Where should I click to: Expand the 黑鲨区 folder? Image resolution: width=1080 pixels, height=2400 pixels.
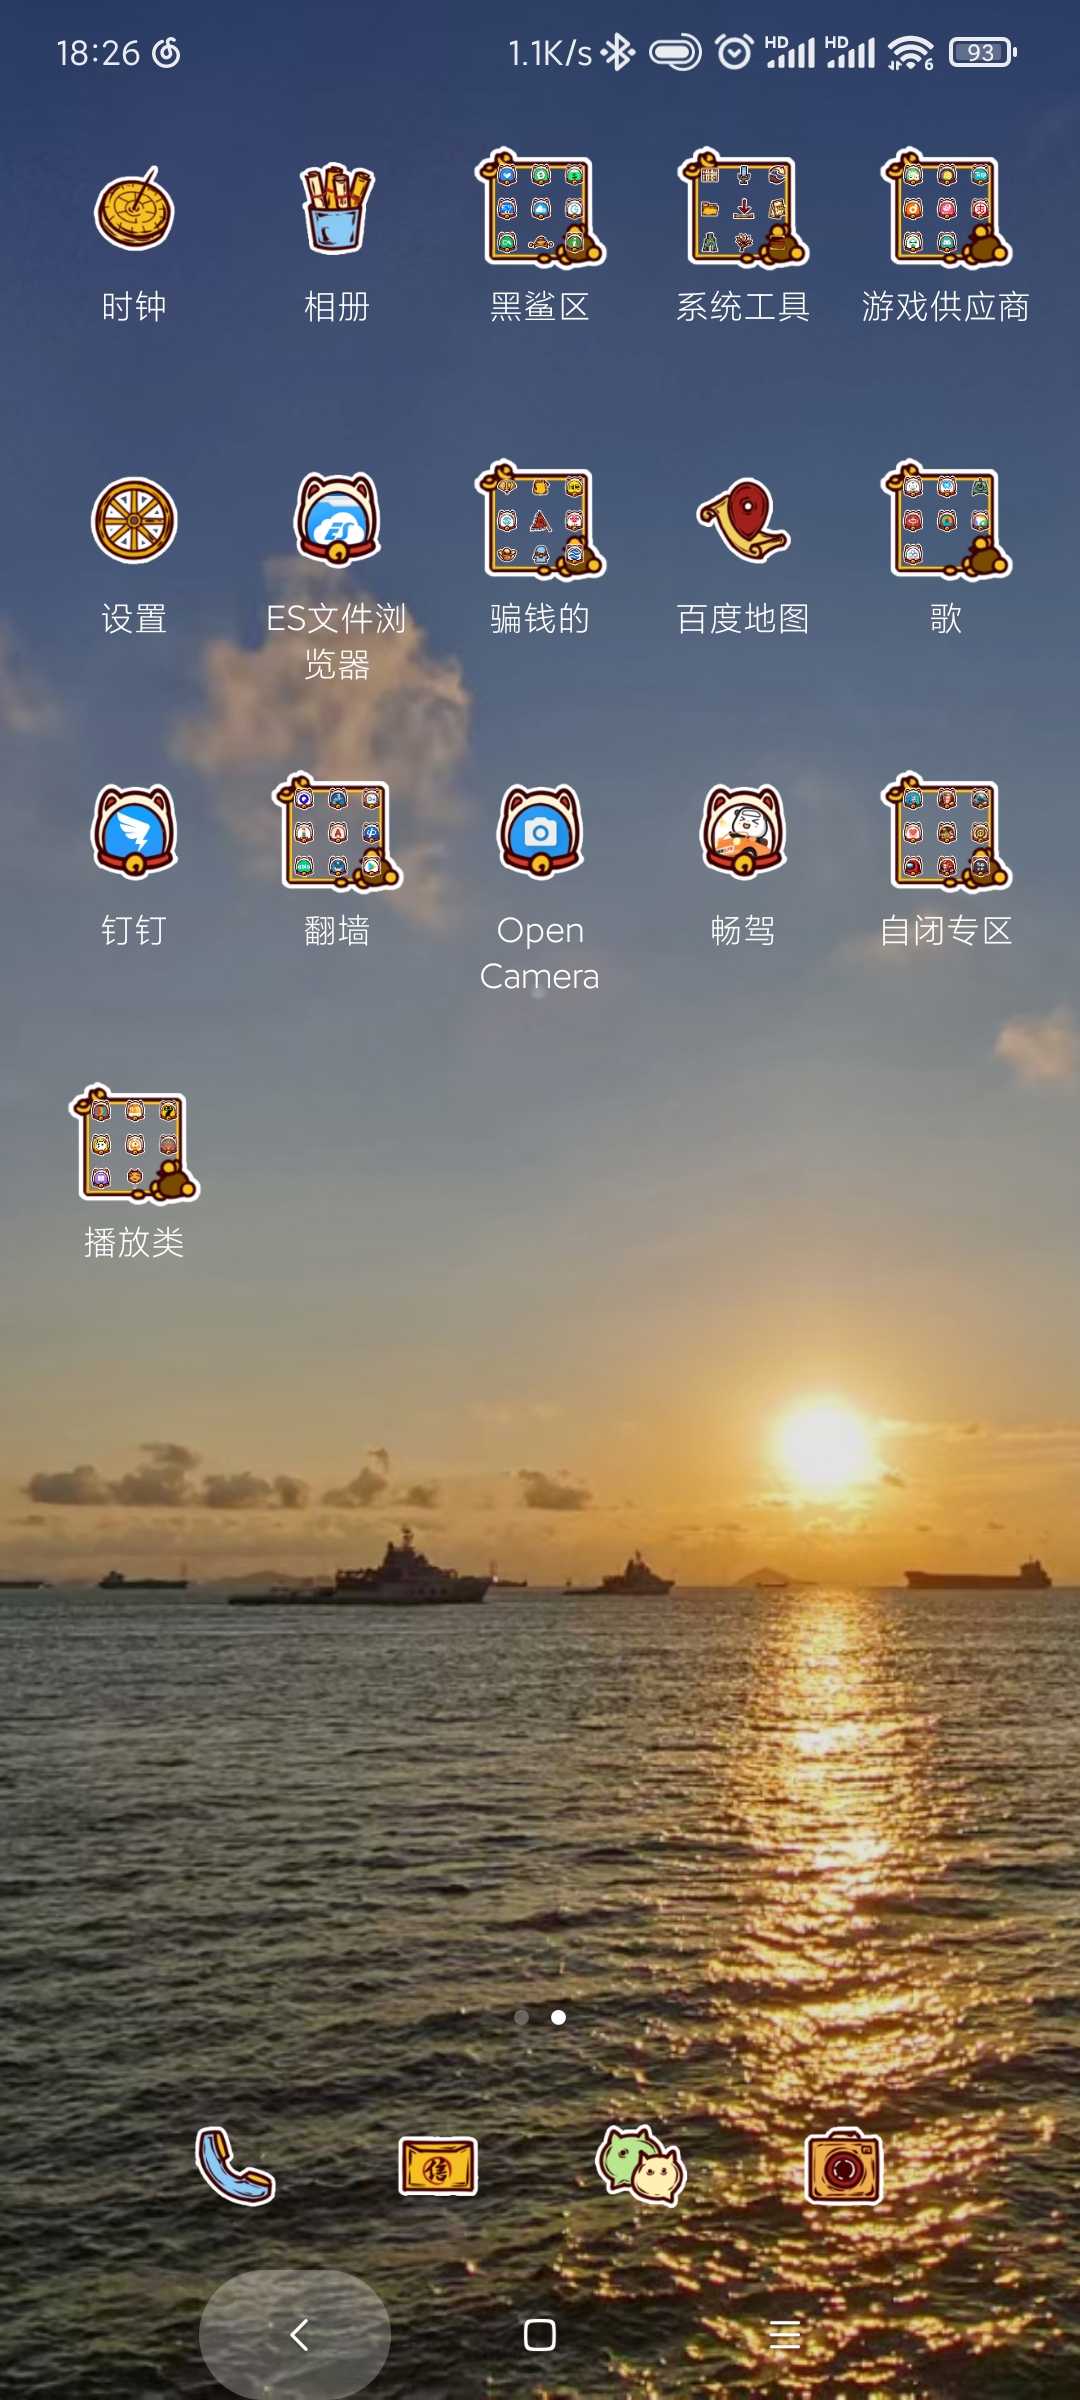click(x=540, y=211)
